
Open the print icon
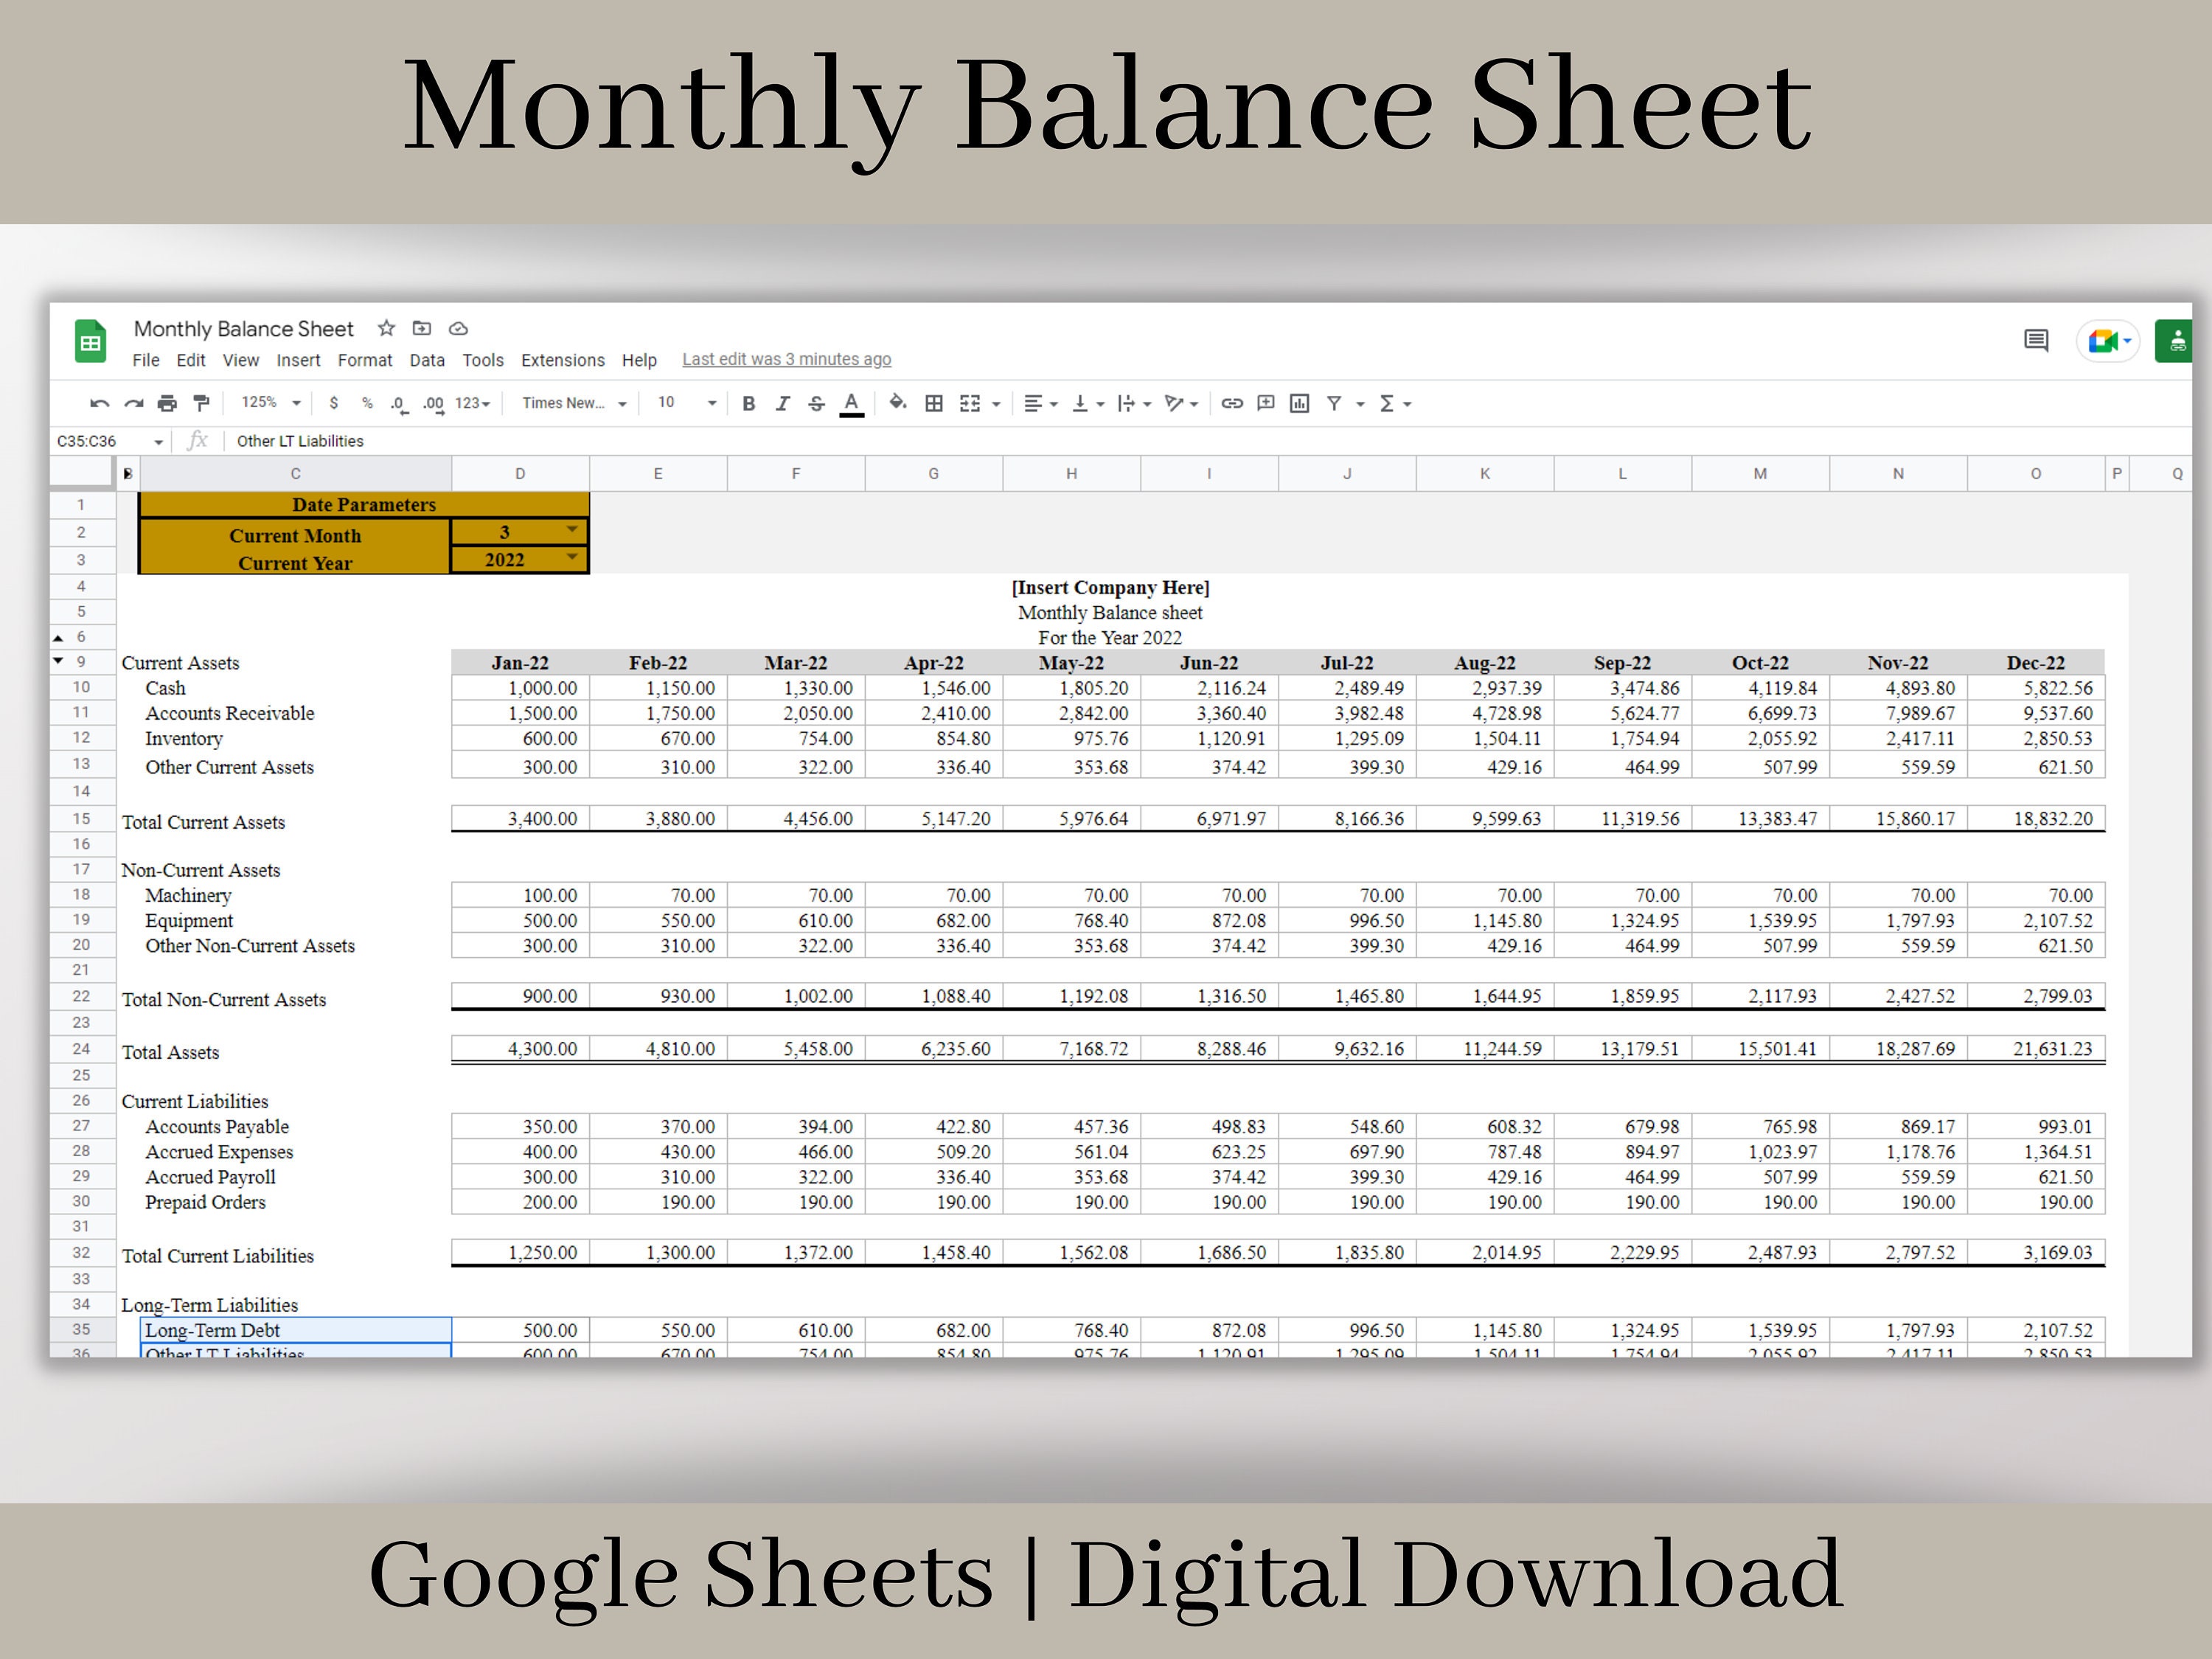click(167, 403)
